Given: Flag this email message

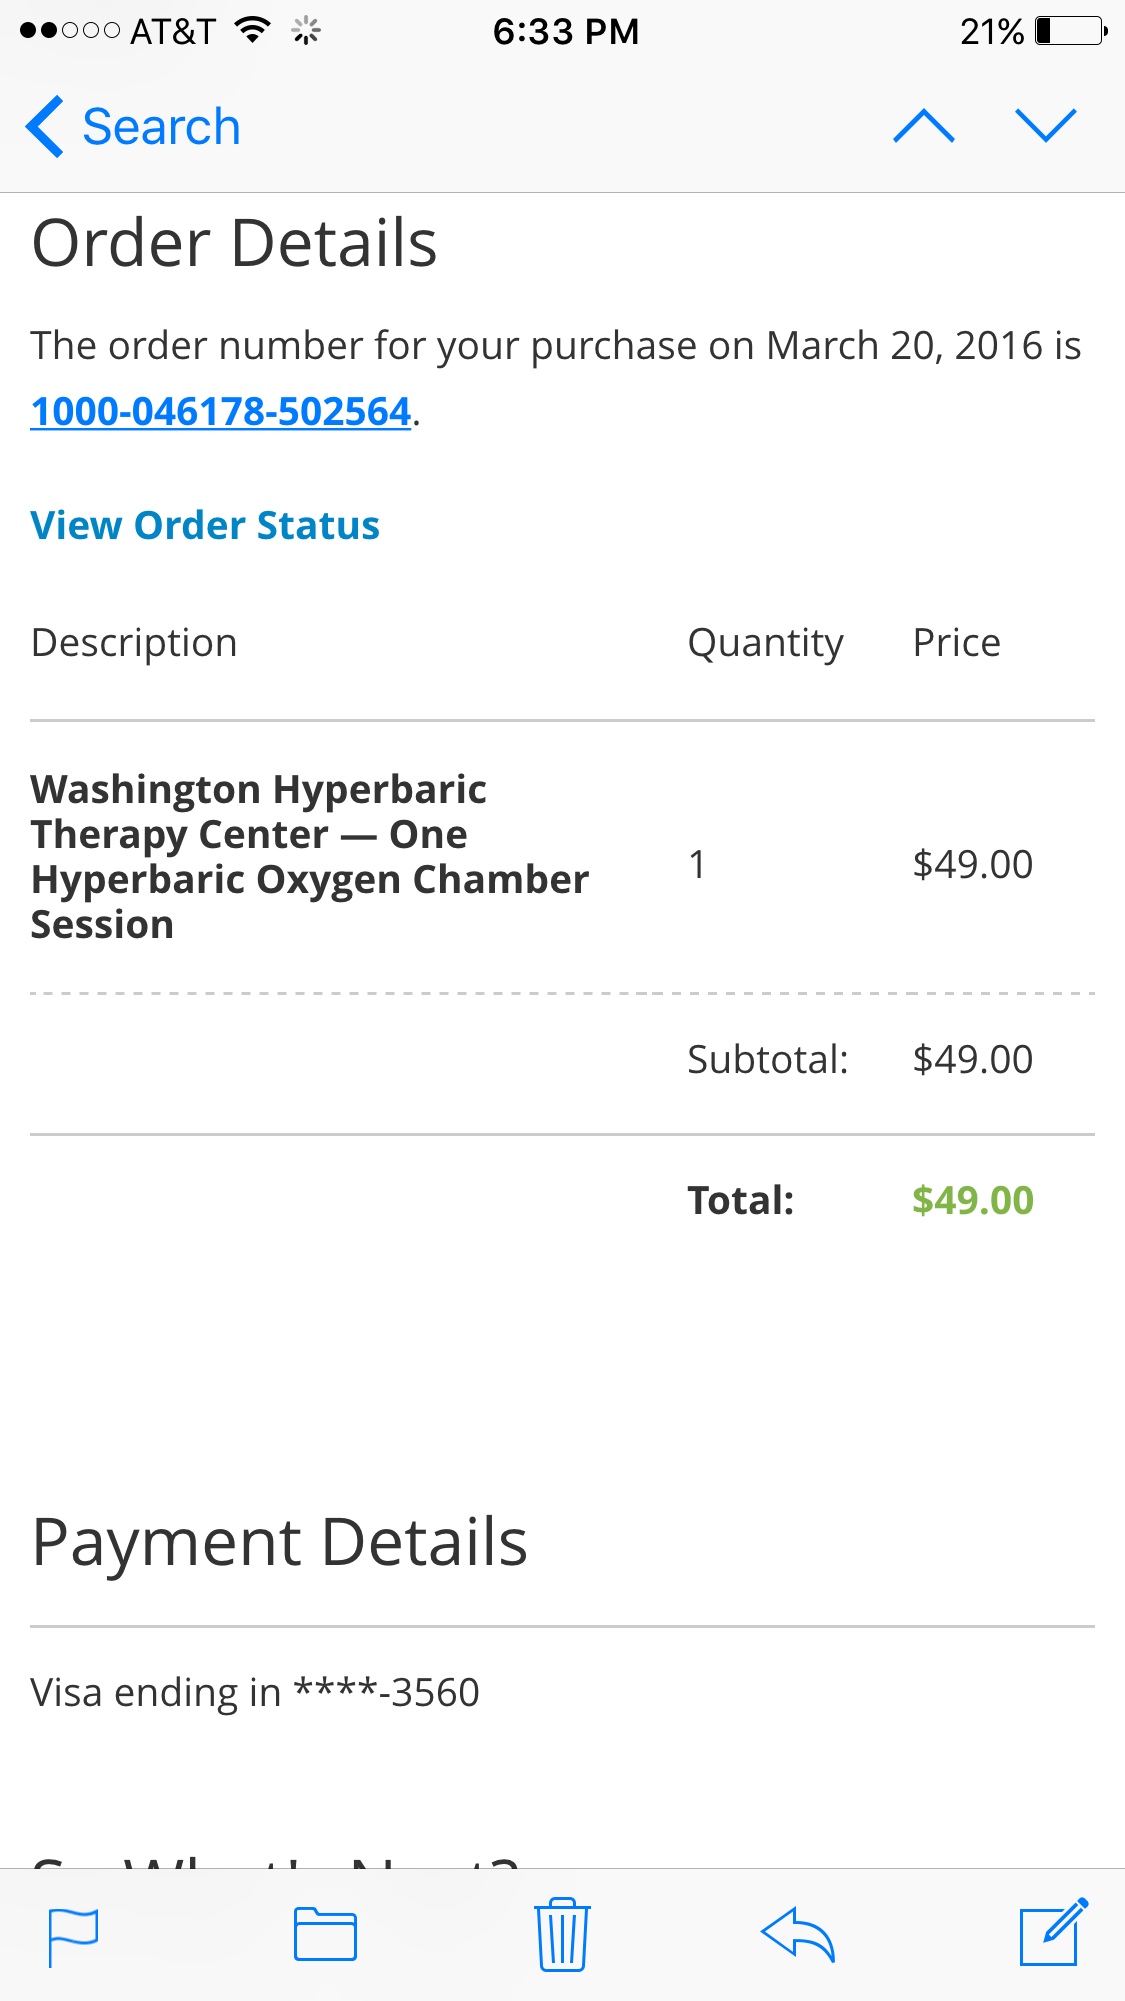Looking at the screenshot, I should pos(73,1936).
